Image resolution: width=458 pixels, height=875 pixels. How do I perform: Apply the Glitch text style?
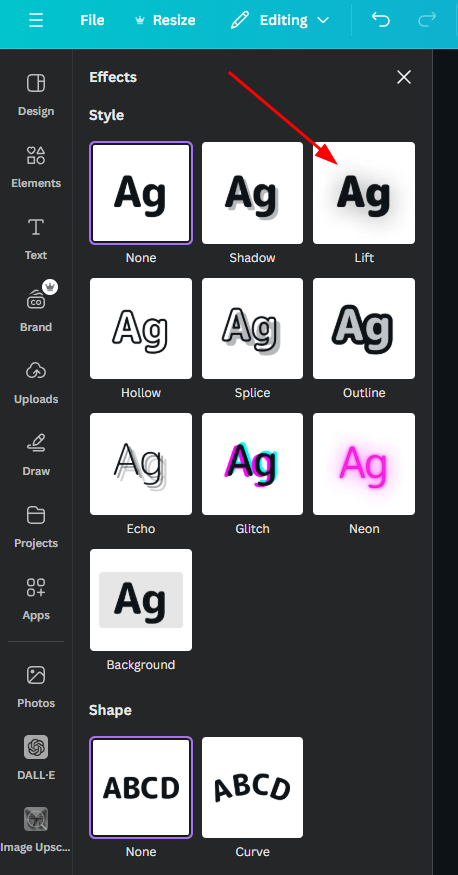point(252,464)
